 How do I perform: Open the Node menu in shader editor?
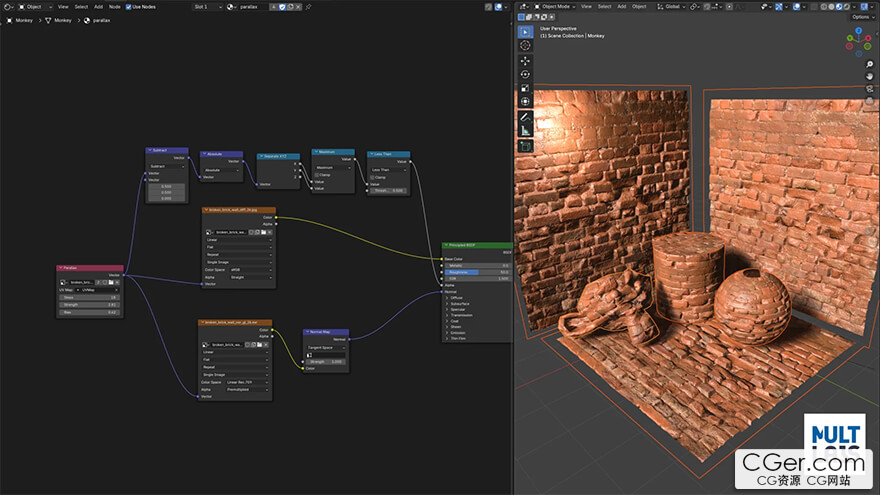pos(114,6)
